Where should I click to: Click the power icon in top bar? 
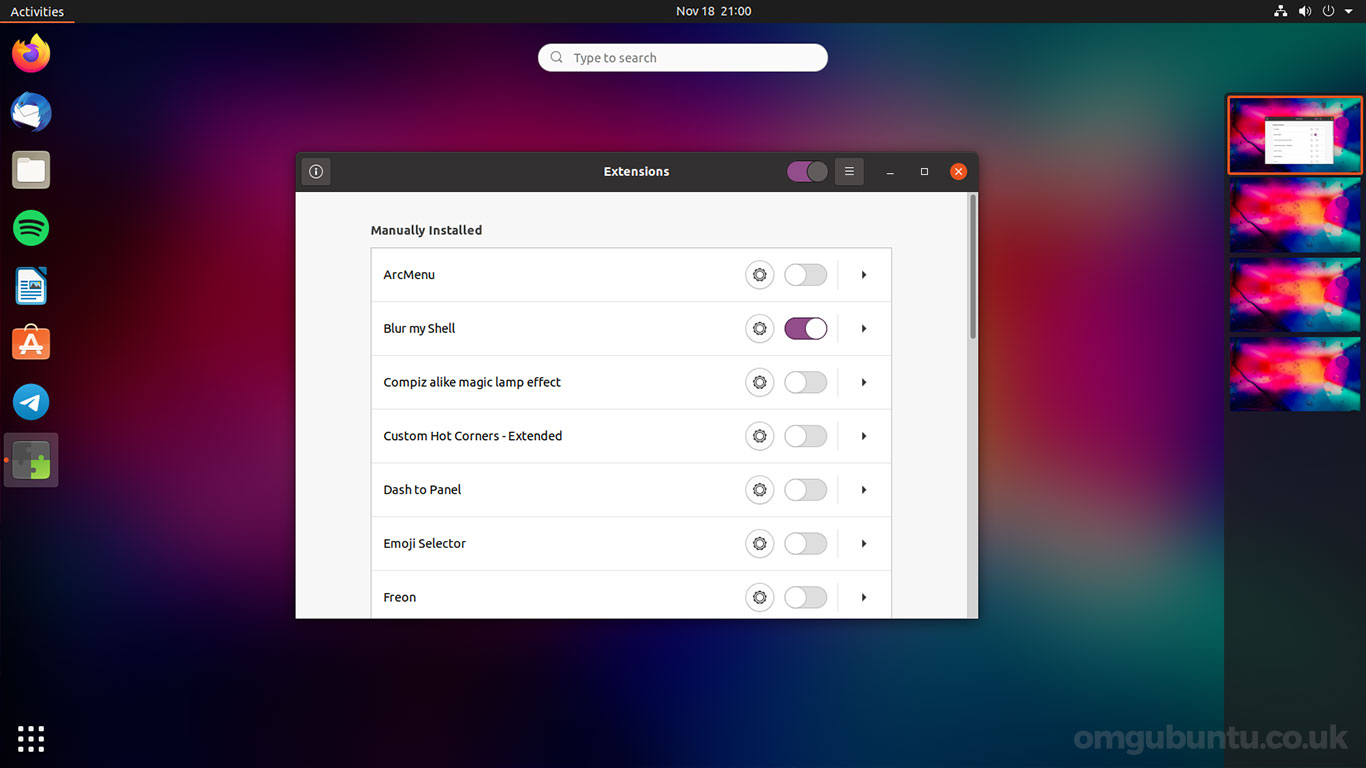(x=1329, y=11)
